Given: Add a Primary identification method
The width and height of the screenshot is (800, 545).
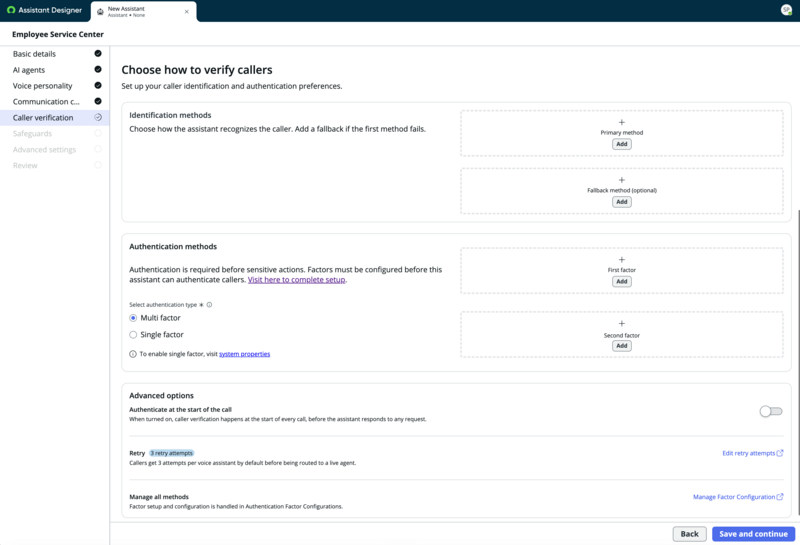Looking at the screenshot, I should [x=621, y=144].
